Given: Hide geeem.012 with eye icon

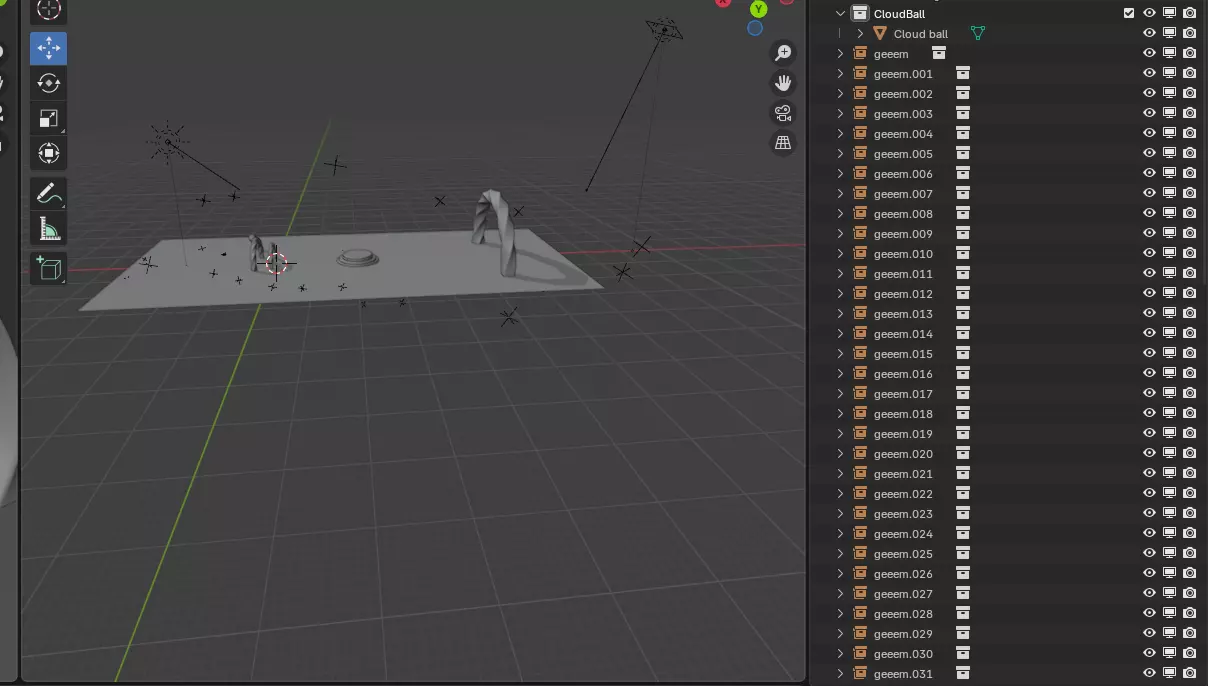Looking at the screenshot, I should pos(1150,294).
